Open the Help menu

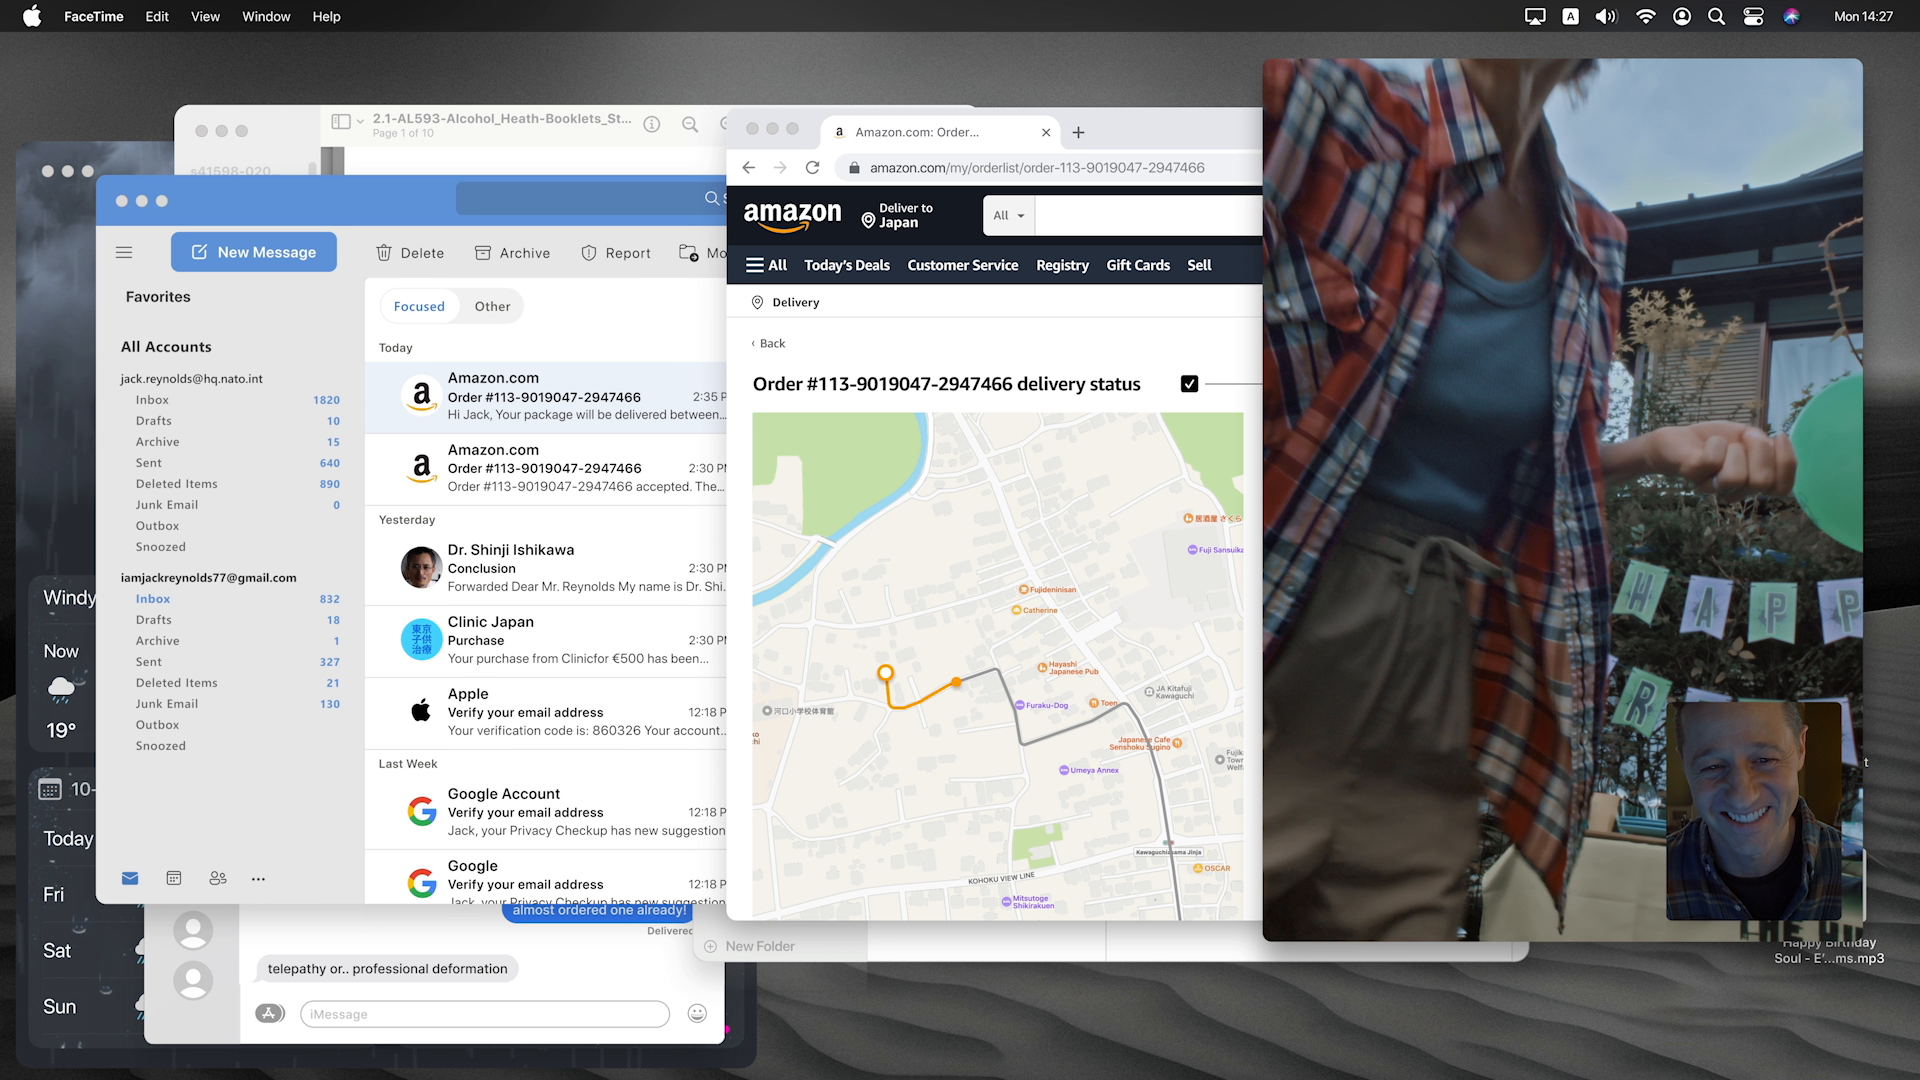click(326, 16)
